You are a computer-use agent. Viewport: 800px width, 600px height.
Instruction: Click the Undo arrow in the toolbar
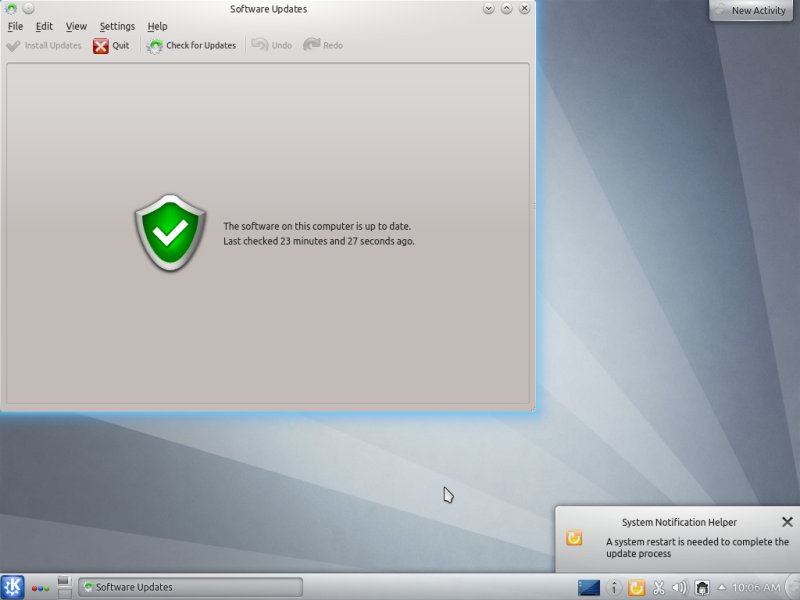tap(260, 45)
